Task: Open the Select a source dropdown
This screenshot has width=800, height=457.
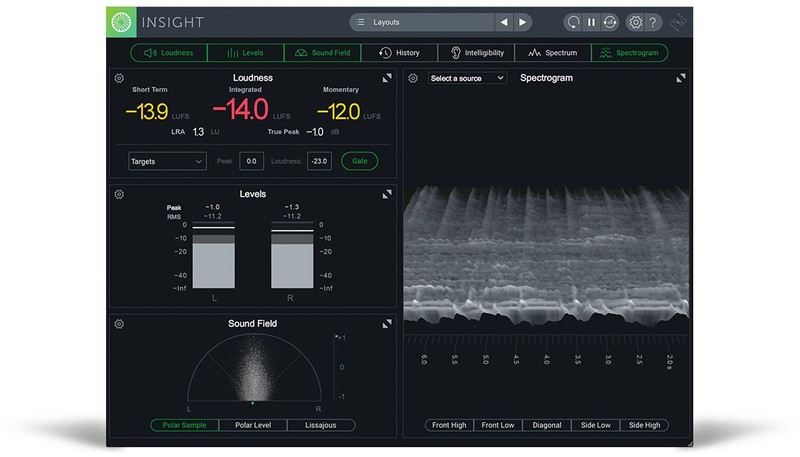Action: coord(467,78)
